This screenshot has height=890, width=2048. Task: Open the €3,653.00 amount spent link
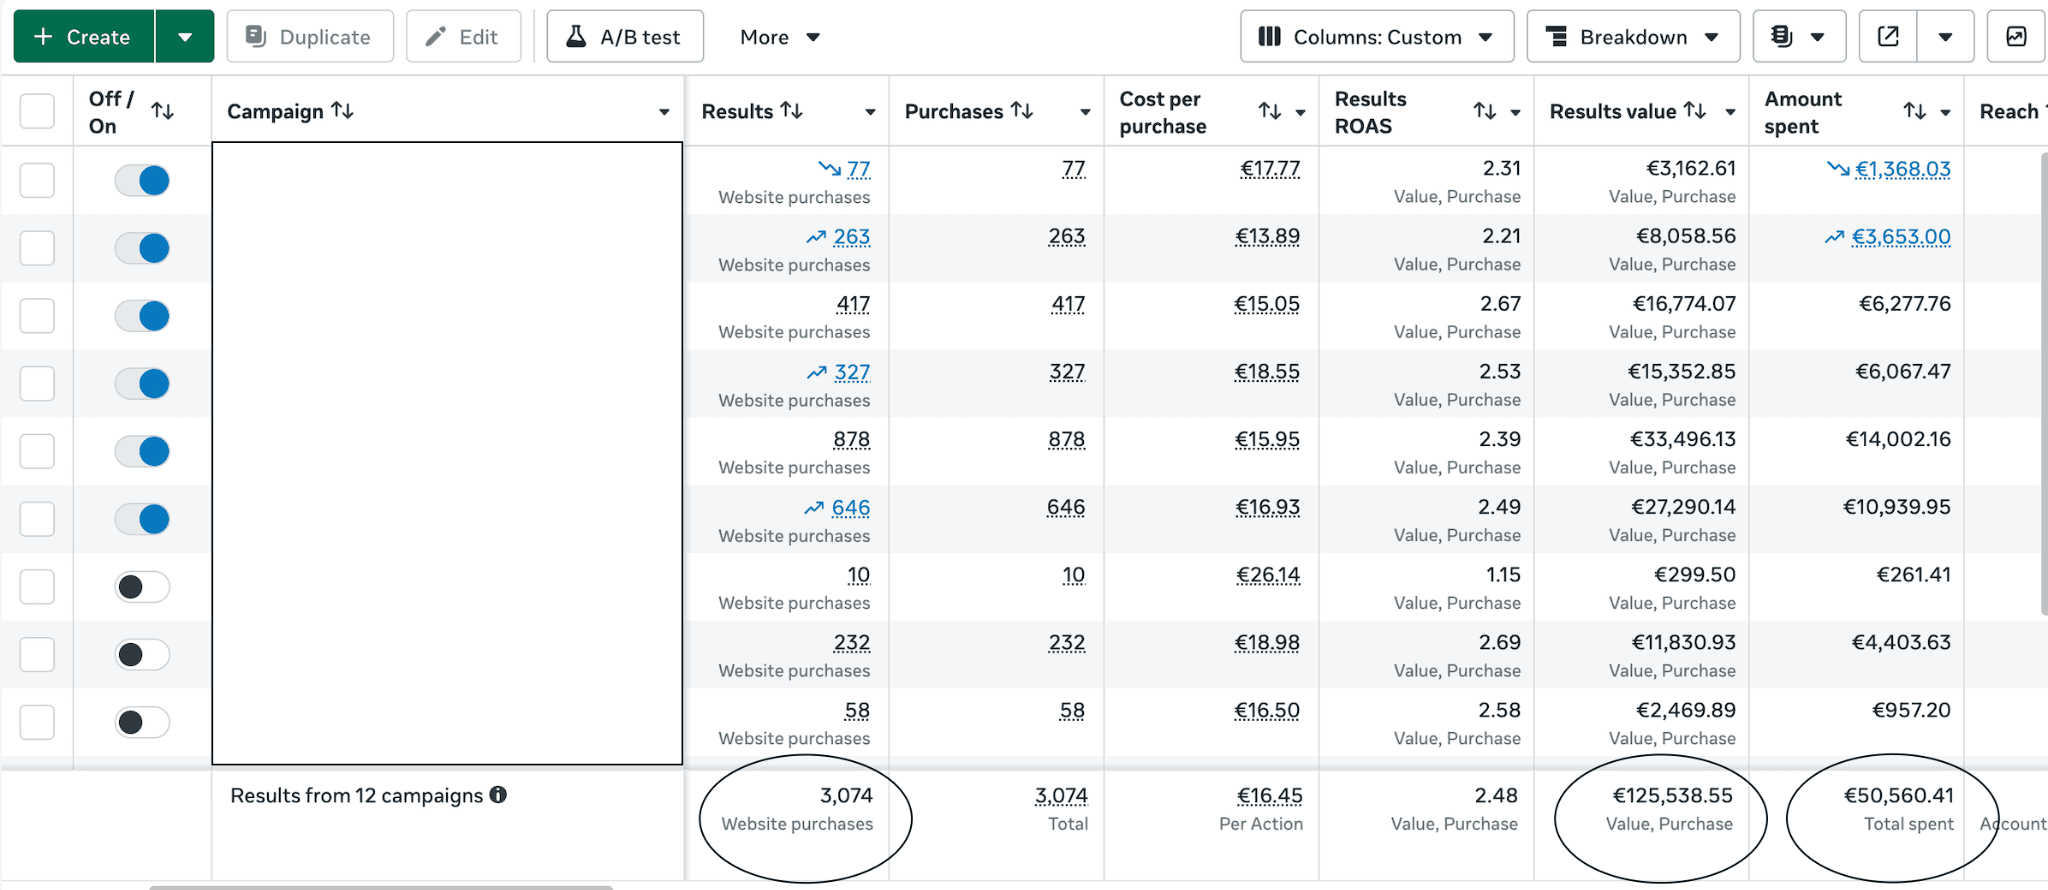click(x=1901, y=237)
